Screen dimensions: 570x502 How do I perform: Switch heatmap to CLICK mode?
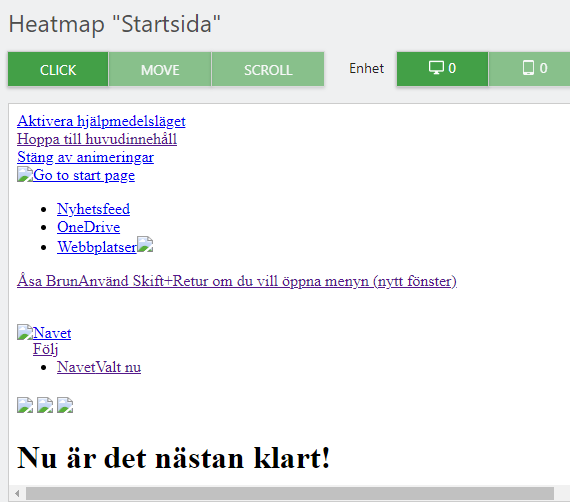tap(58, 69)
